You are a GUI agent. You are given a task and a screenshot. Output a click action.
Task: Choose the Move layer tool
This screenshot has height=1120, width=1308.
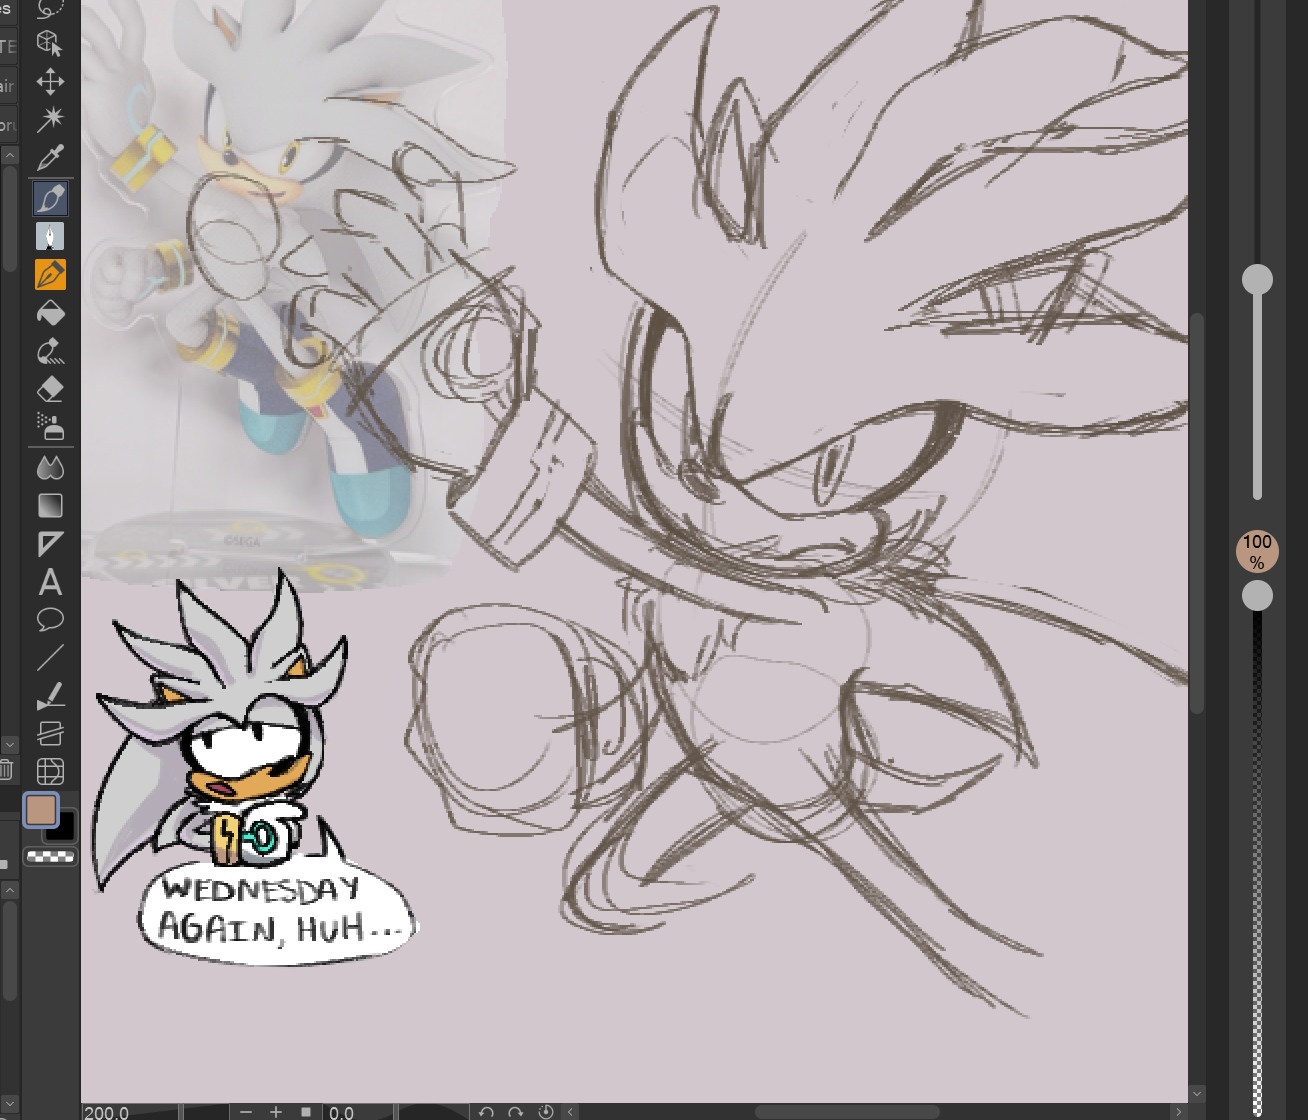click(x=50, y=82)
